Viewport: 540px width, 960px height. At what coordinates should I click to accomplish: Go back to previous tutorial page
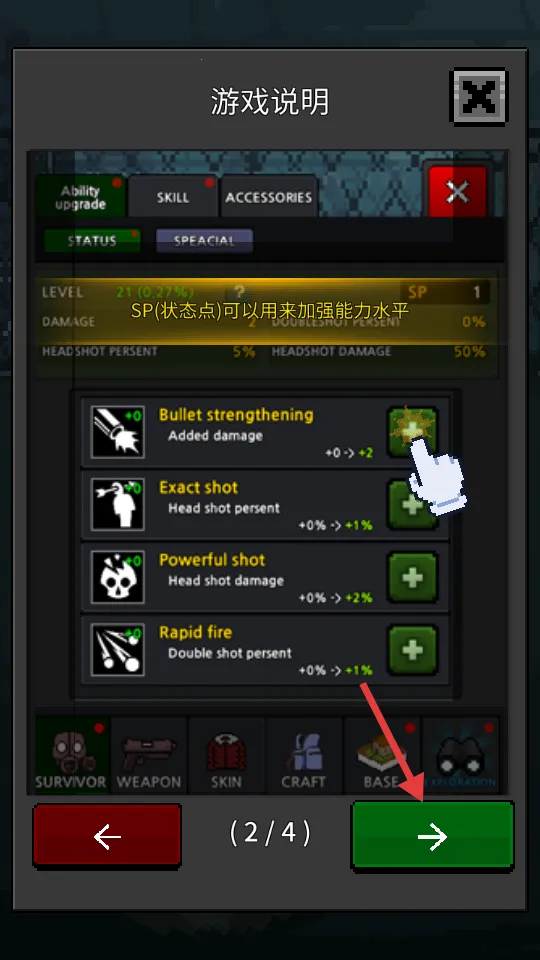(x=107, y=836)
